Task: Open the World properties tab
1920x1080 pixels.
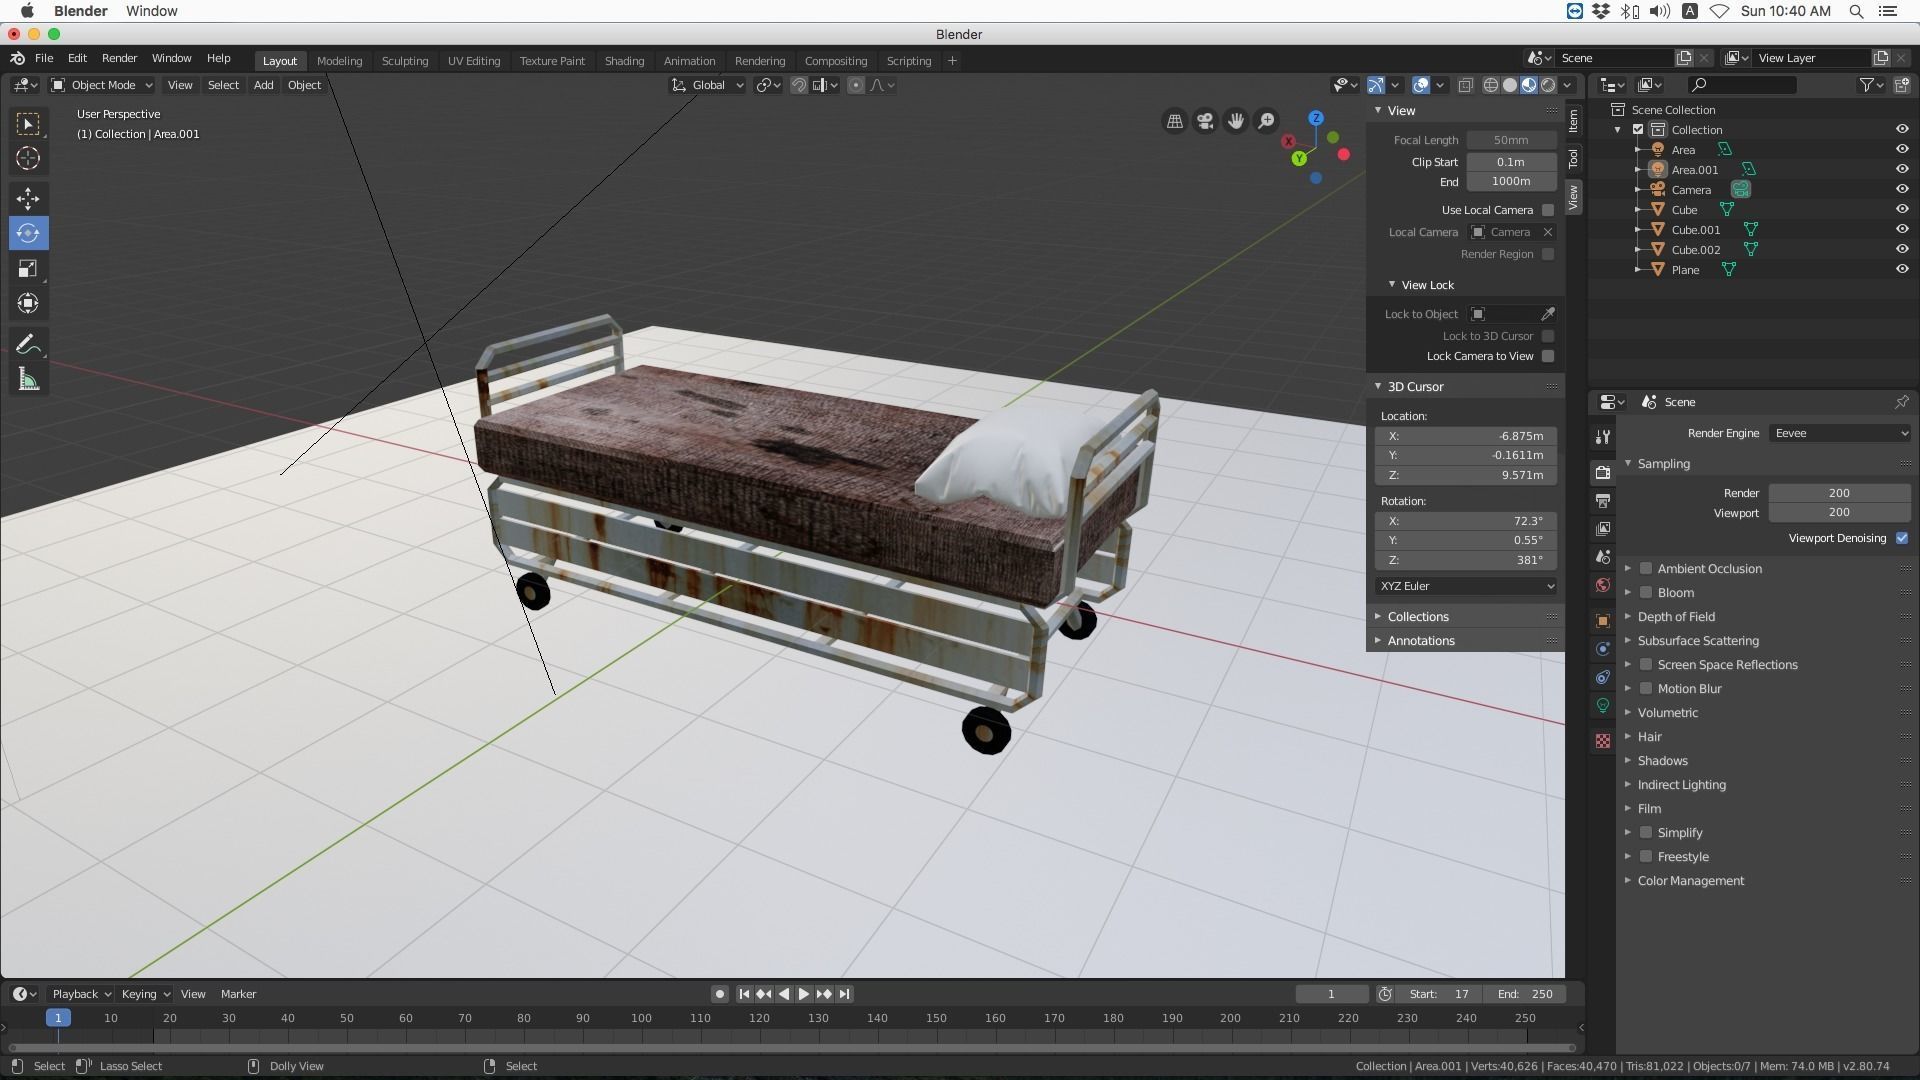Action: point(1603,585)
